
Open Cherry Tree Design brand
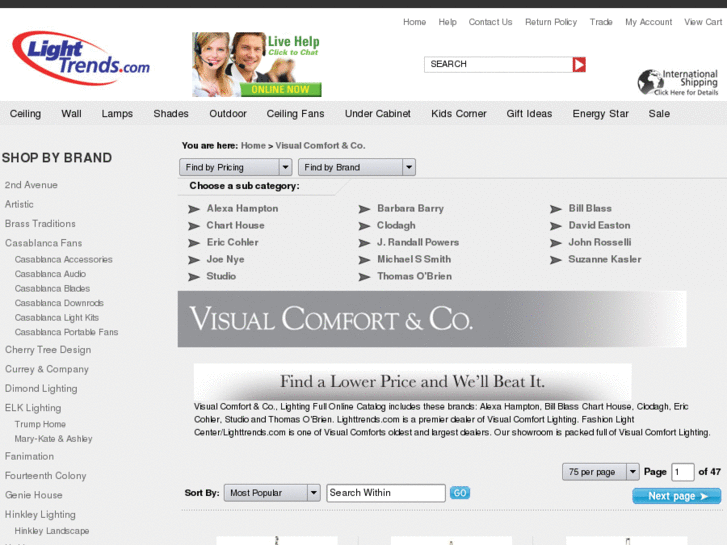48,350
